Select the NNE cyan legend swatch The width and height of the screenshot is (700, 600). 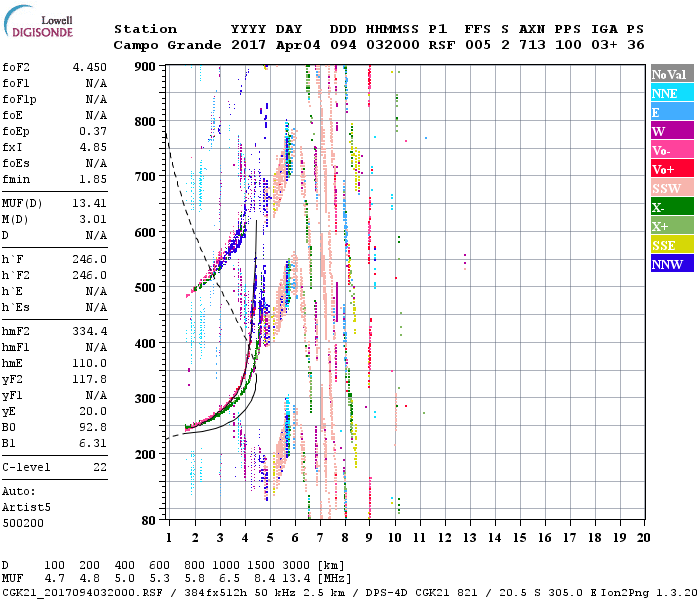pos(672,93)
